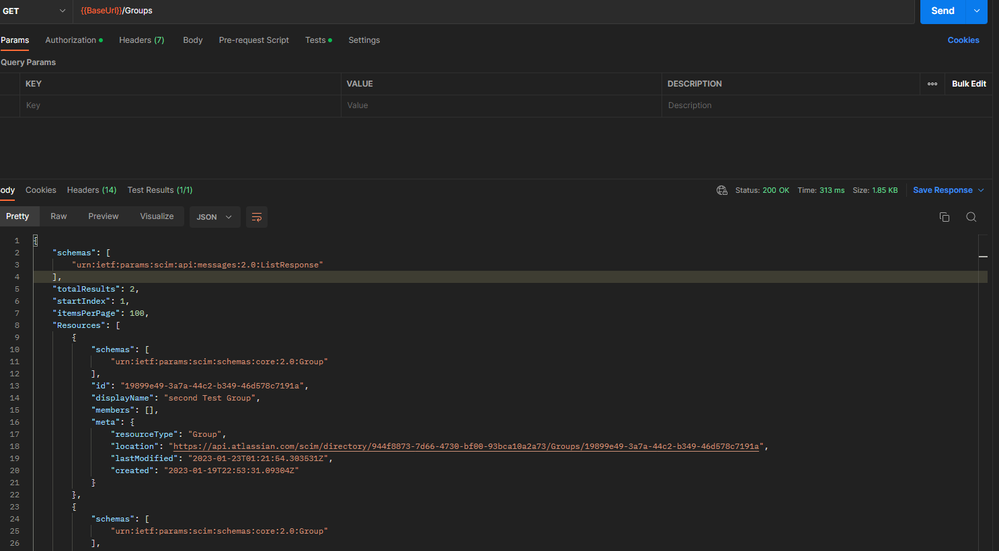Open search in response body
This screenshot has height=551, width=999.
coord(971,217)
